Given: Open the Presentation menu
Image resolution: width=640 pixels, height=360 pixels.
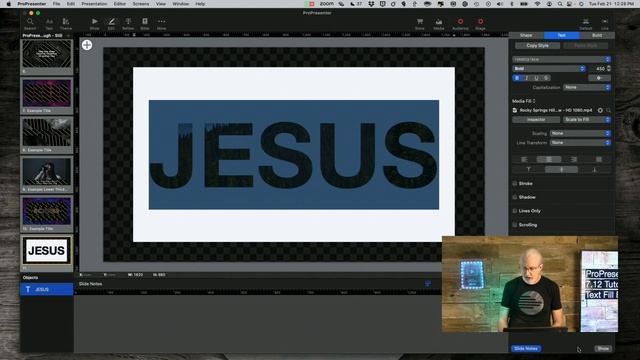Looking at the screenshot, I should (94, 4).
